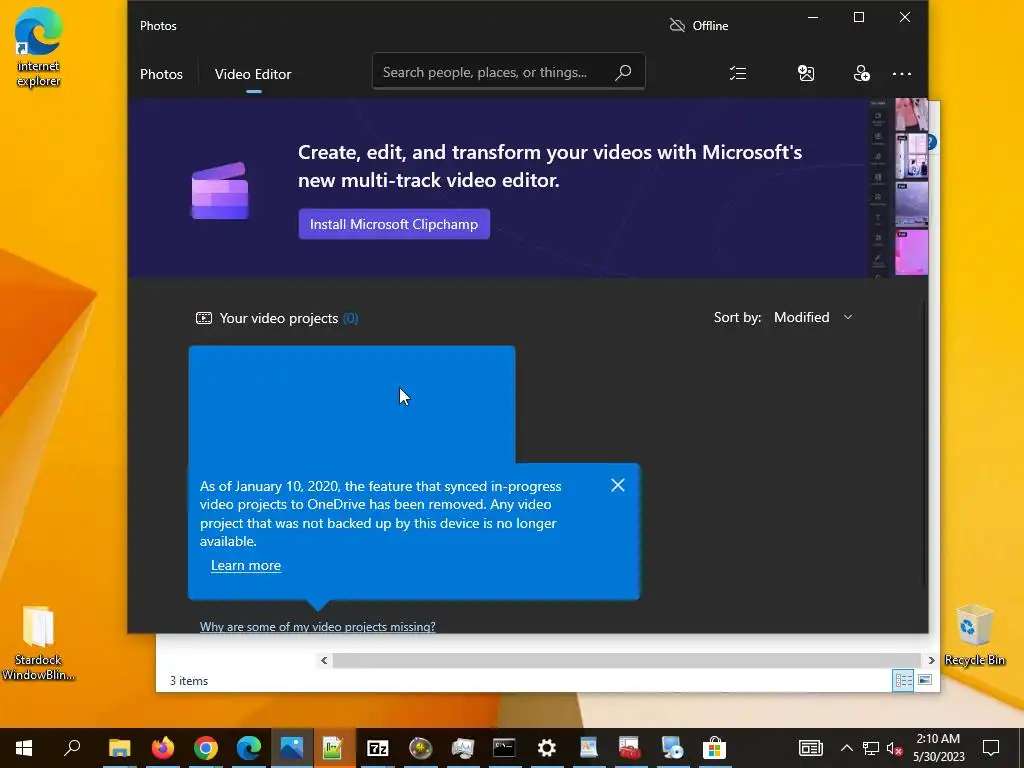Switch File Explorer to large icons view

(925, 680)
